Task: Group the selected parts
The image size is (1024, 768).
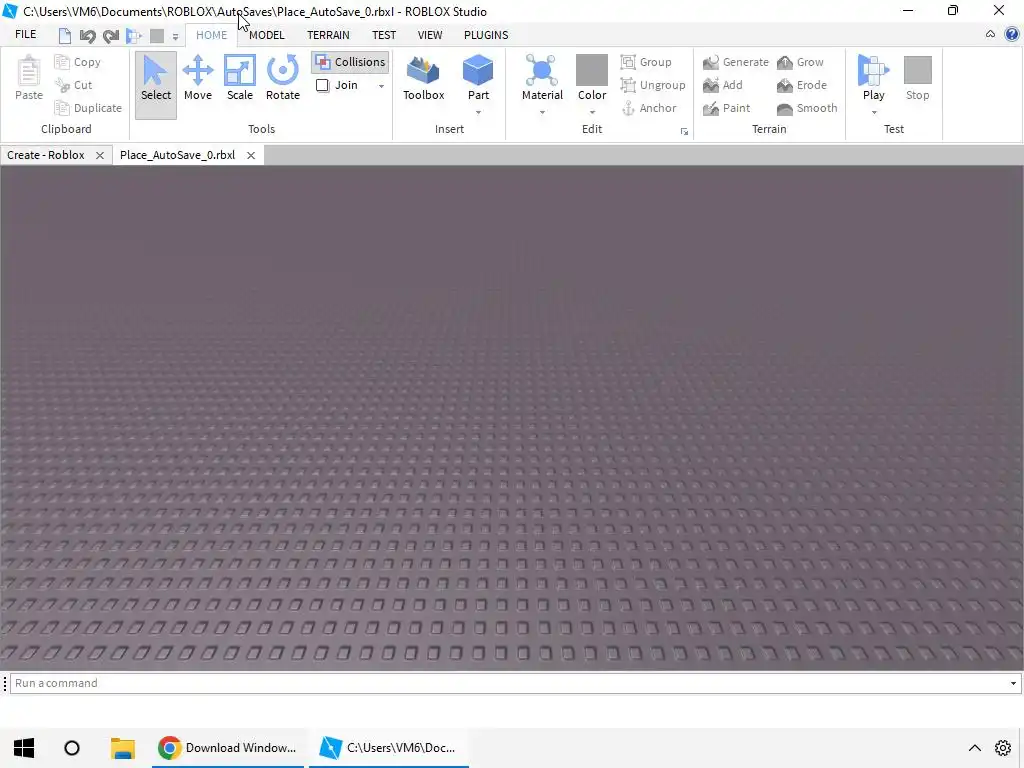Action: tap(646, 62)
